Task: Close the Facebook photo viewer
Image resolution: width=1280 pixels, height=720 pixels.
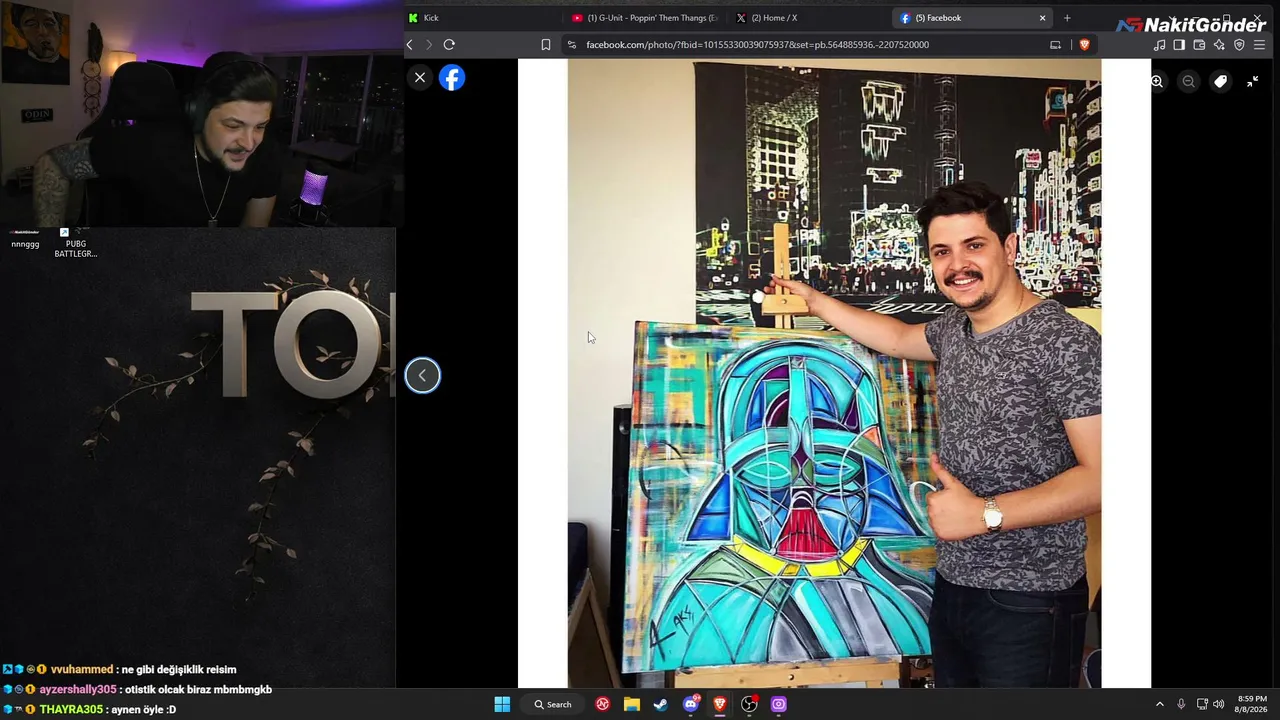Action: click(420, 77)
